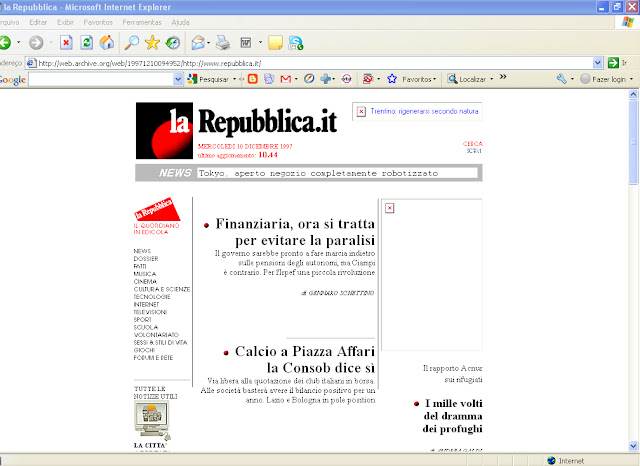
Task: Click the CERCA link
Action: point(473,144)
